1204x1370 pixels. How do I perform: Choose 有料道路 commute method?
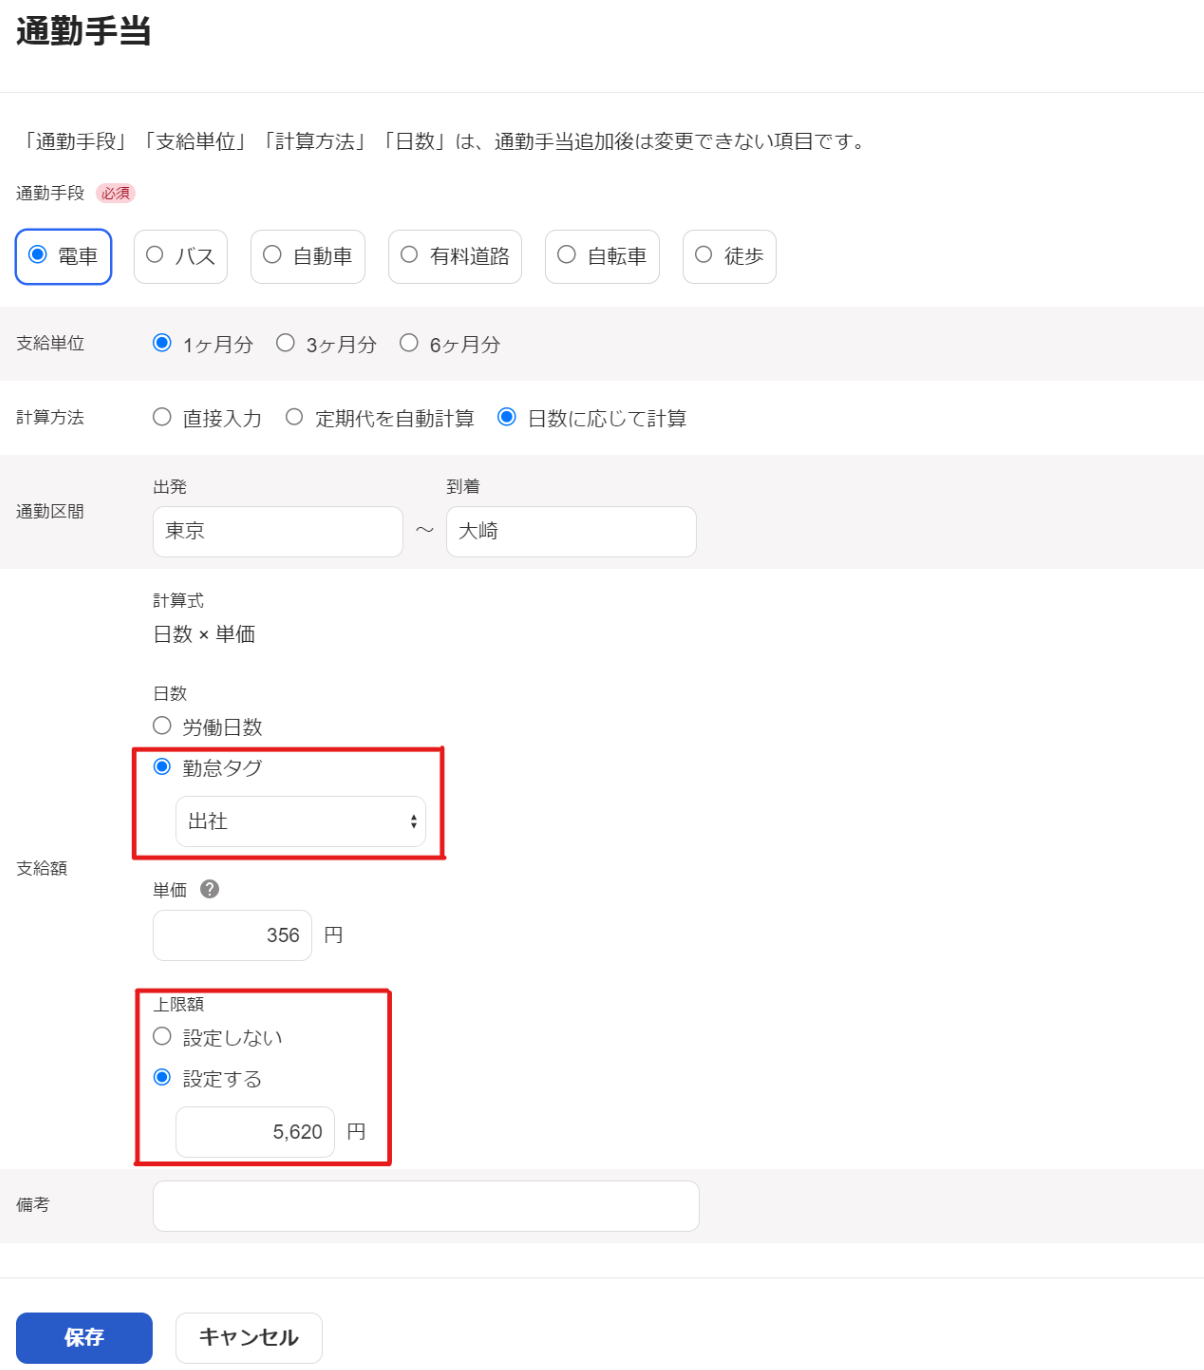(x=455, y=257)
